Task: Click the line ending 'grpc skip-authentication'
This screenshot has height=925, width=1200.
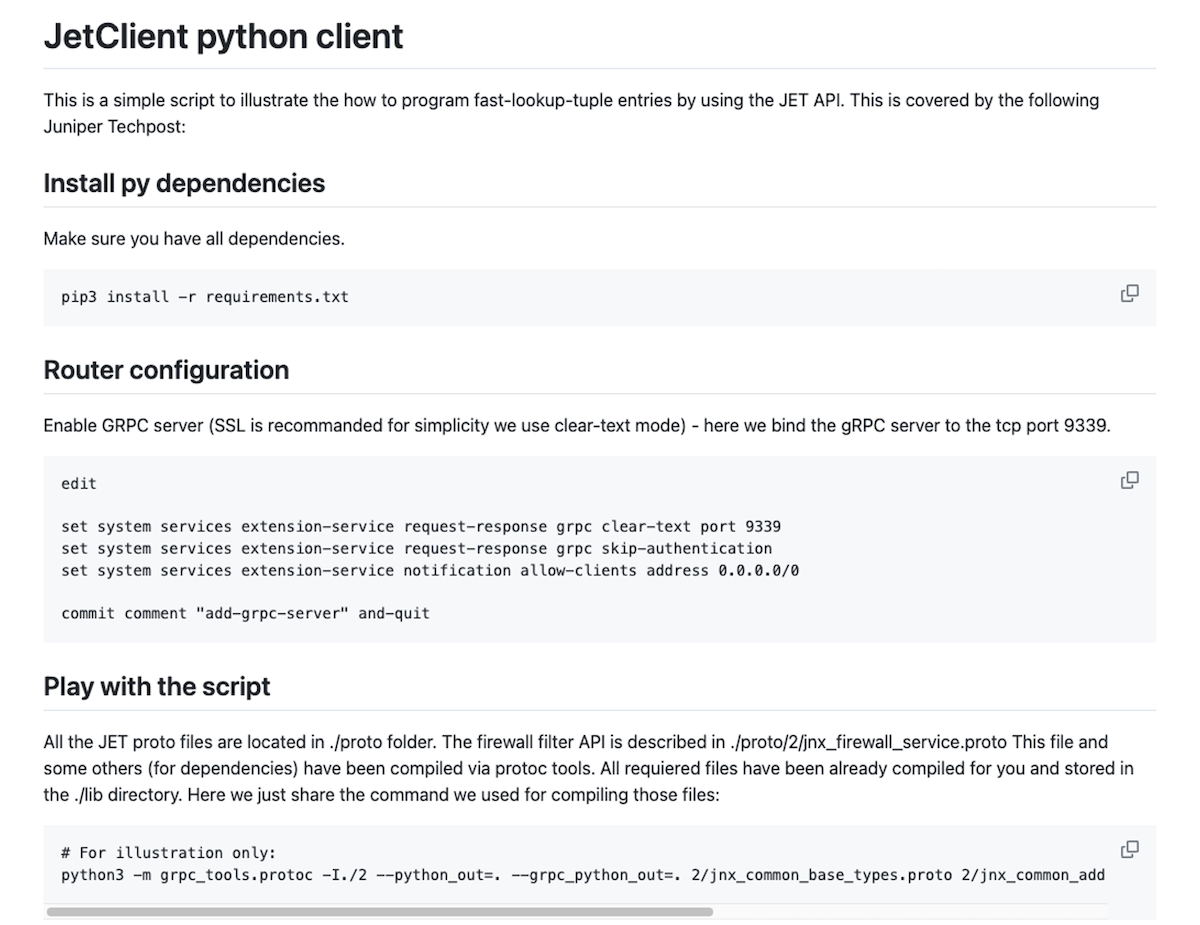Action: (x=416, y=549)
